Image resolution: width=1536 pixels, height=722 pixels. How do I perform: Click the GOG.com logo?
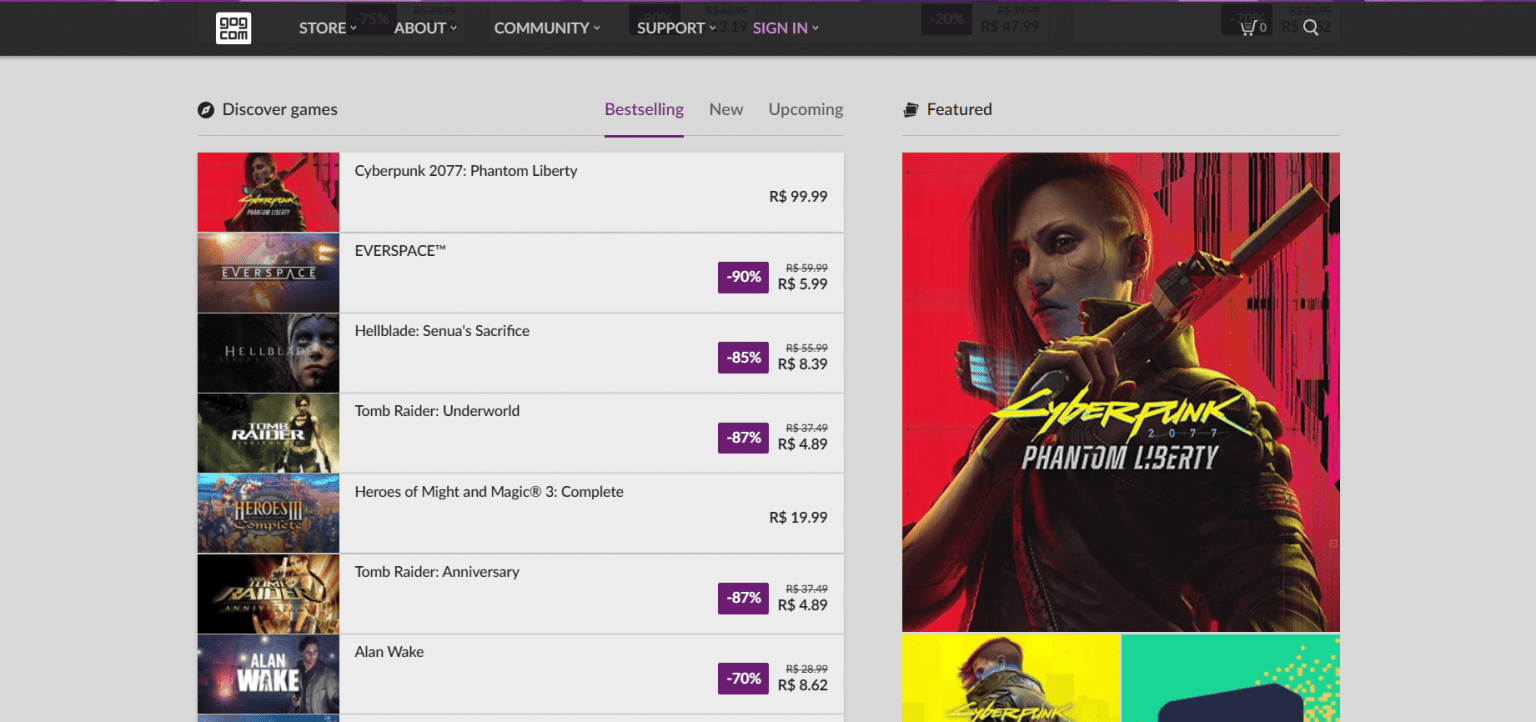(x=232, y=28)
